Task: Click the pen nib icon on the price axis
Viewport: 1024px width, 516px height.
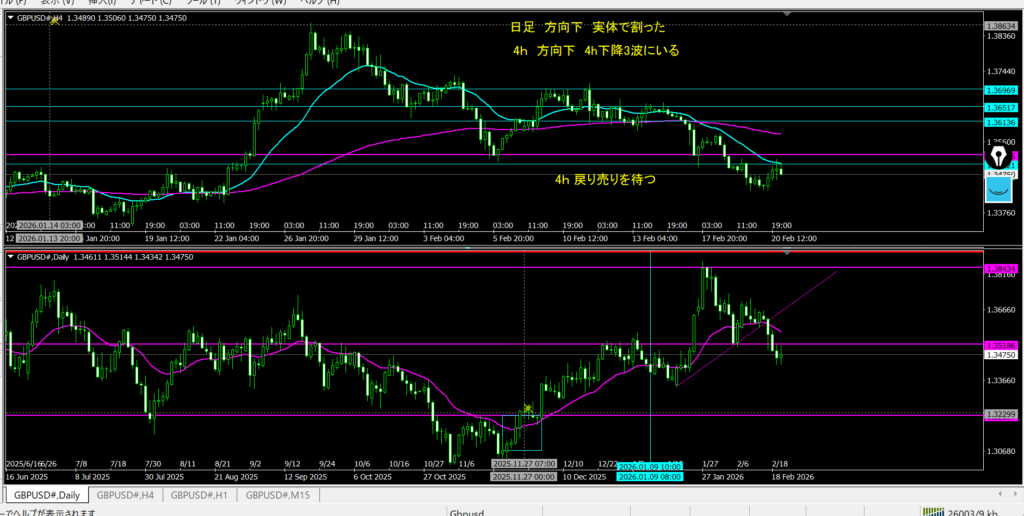Action: click(x=1000, y=156)
